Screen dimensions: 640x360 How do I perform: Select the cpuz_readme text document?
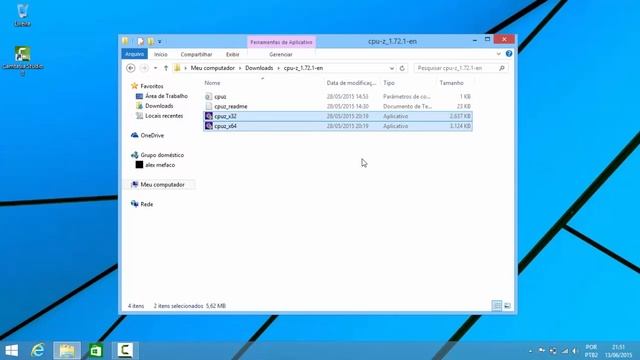(338, 107)
